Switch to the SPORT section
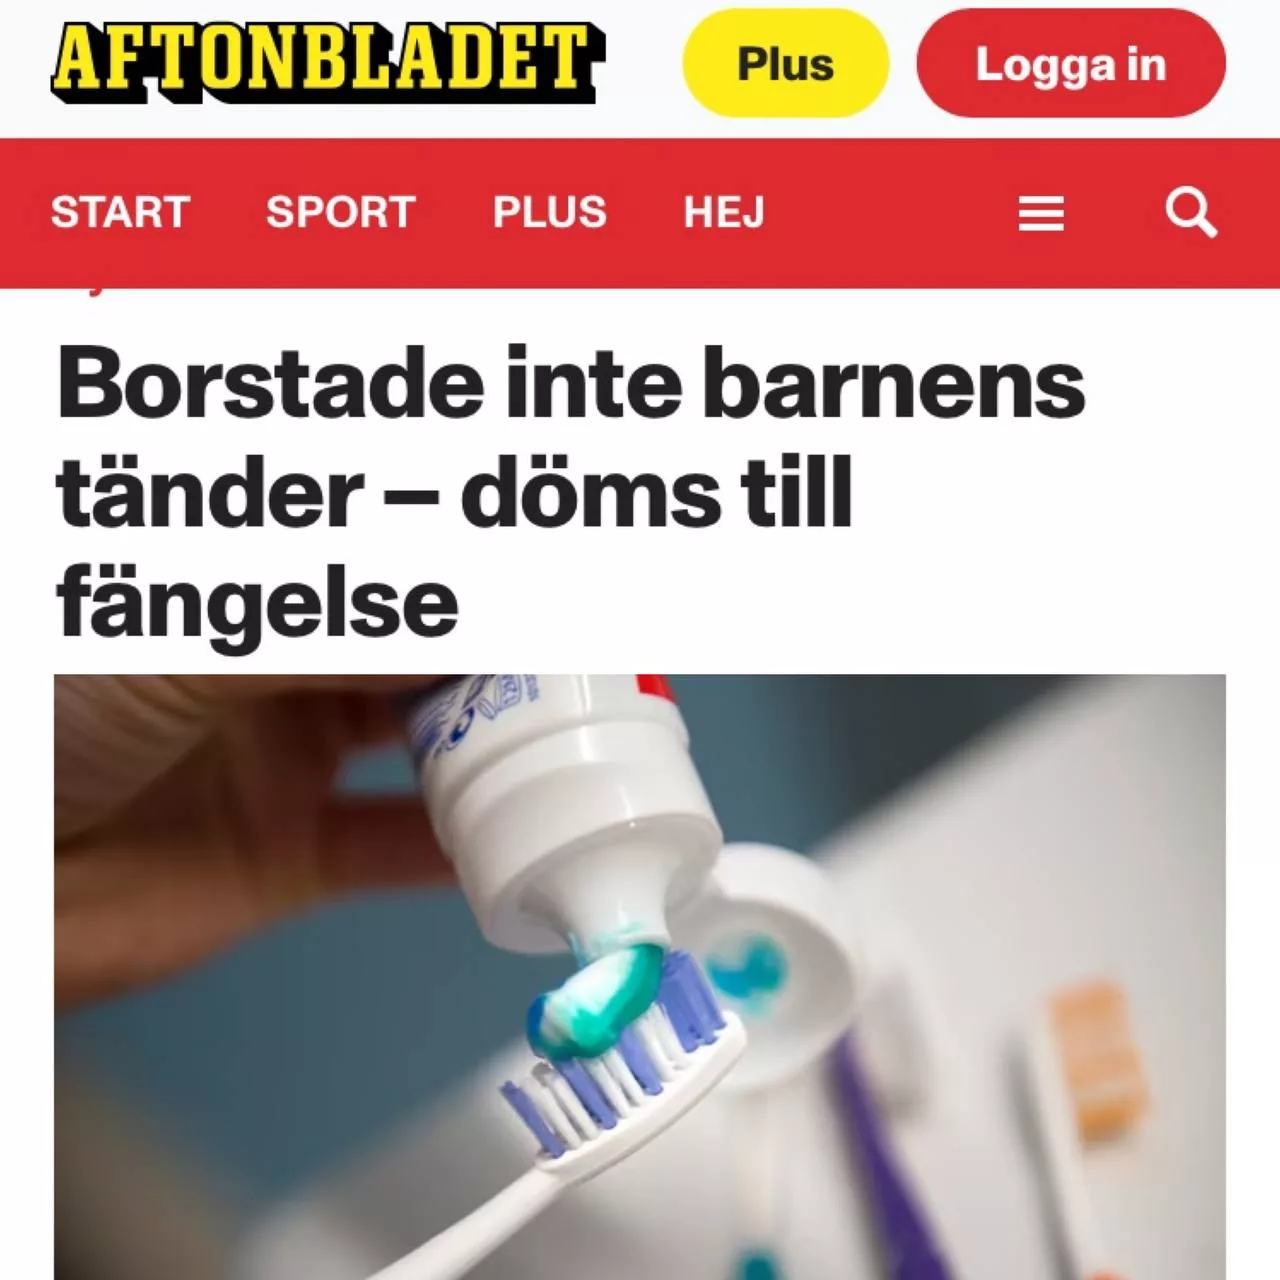 (341, 212)
